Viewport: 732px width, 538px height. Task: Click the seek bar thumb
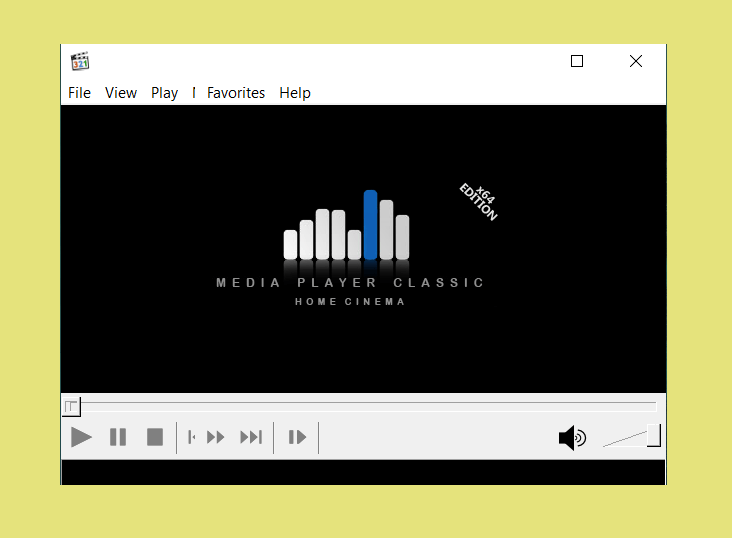point(71,407)
